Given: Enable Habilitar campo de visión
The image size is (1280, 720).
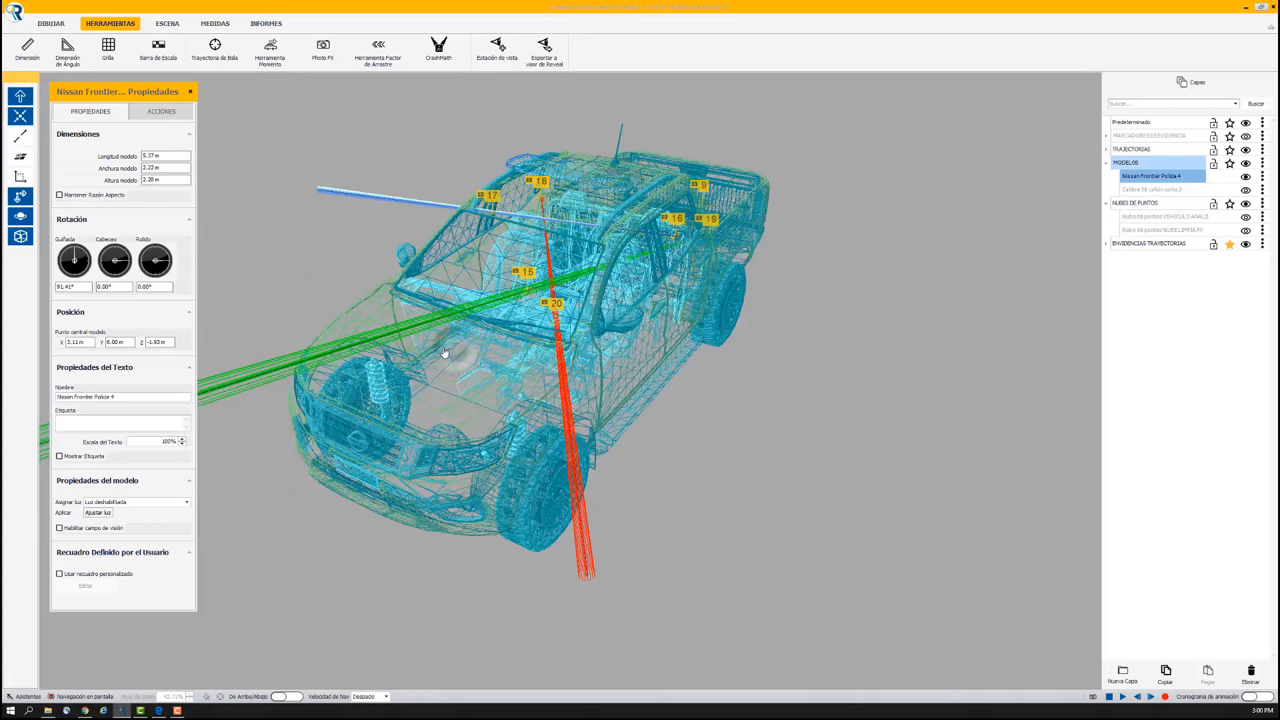Looking at the screenshot, I should point(59,528).
